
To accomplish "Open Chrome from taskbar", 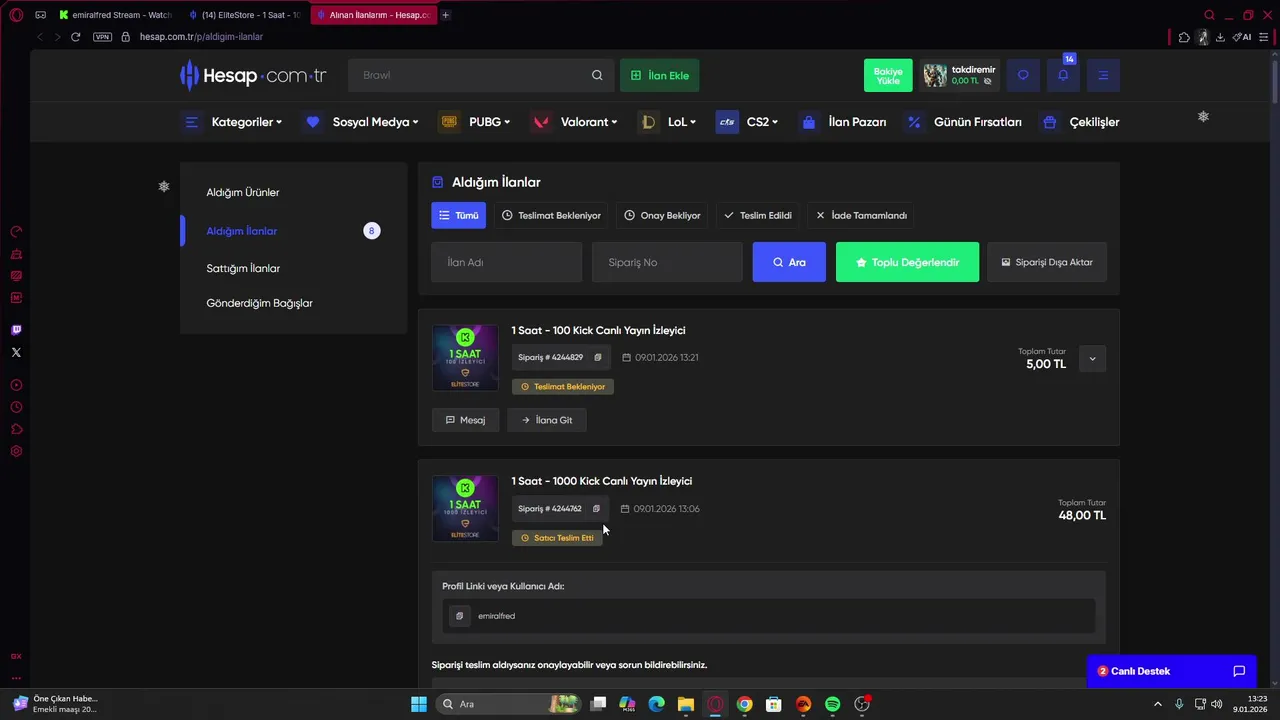I will [x=744, y=704].
